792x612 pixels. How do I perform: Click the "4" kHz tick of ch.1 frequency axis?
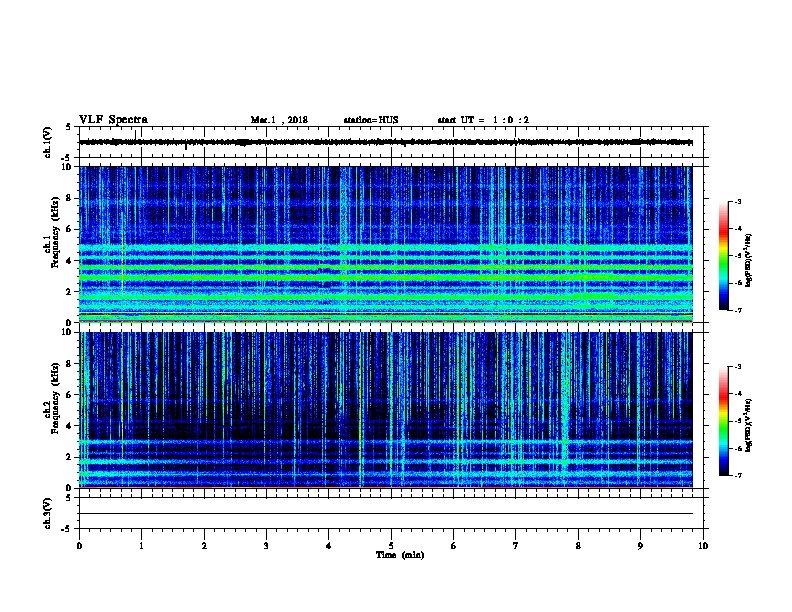(x=70, y=261)
